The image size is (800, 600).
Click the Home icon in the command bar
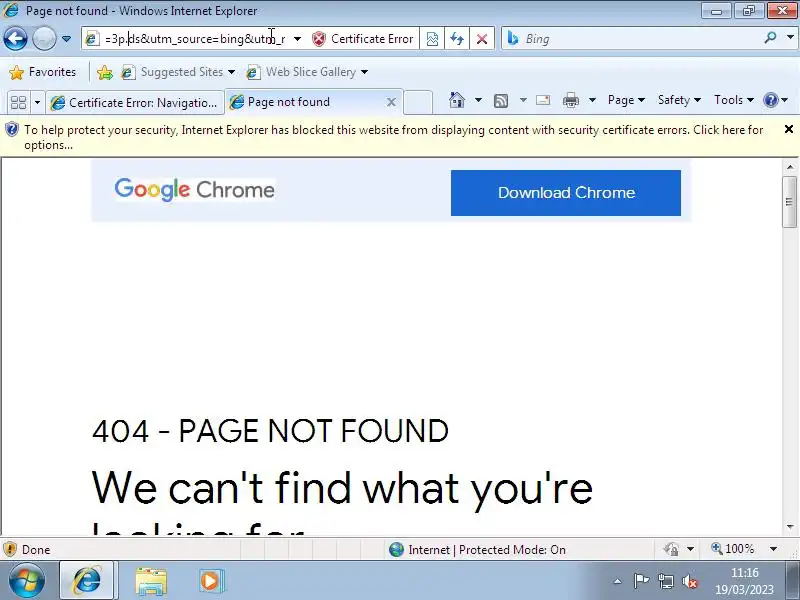pyautogui.click(x=457, y=100)
